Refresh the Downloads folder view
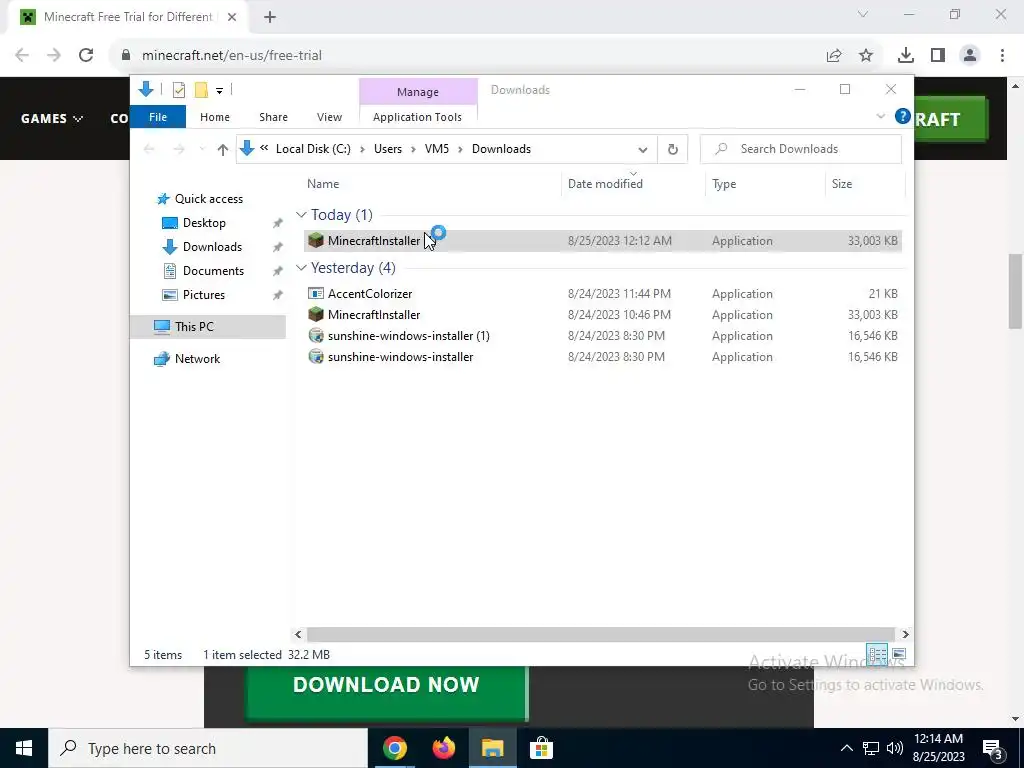1024x768 pixels. (673, 150)
